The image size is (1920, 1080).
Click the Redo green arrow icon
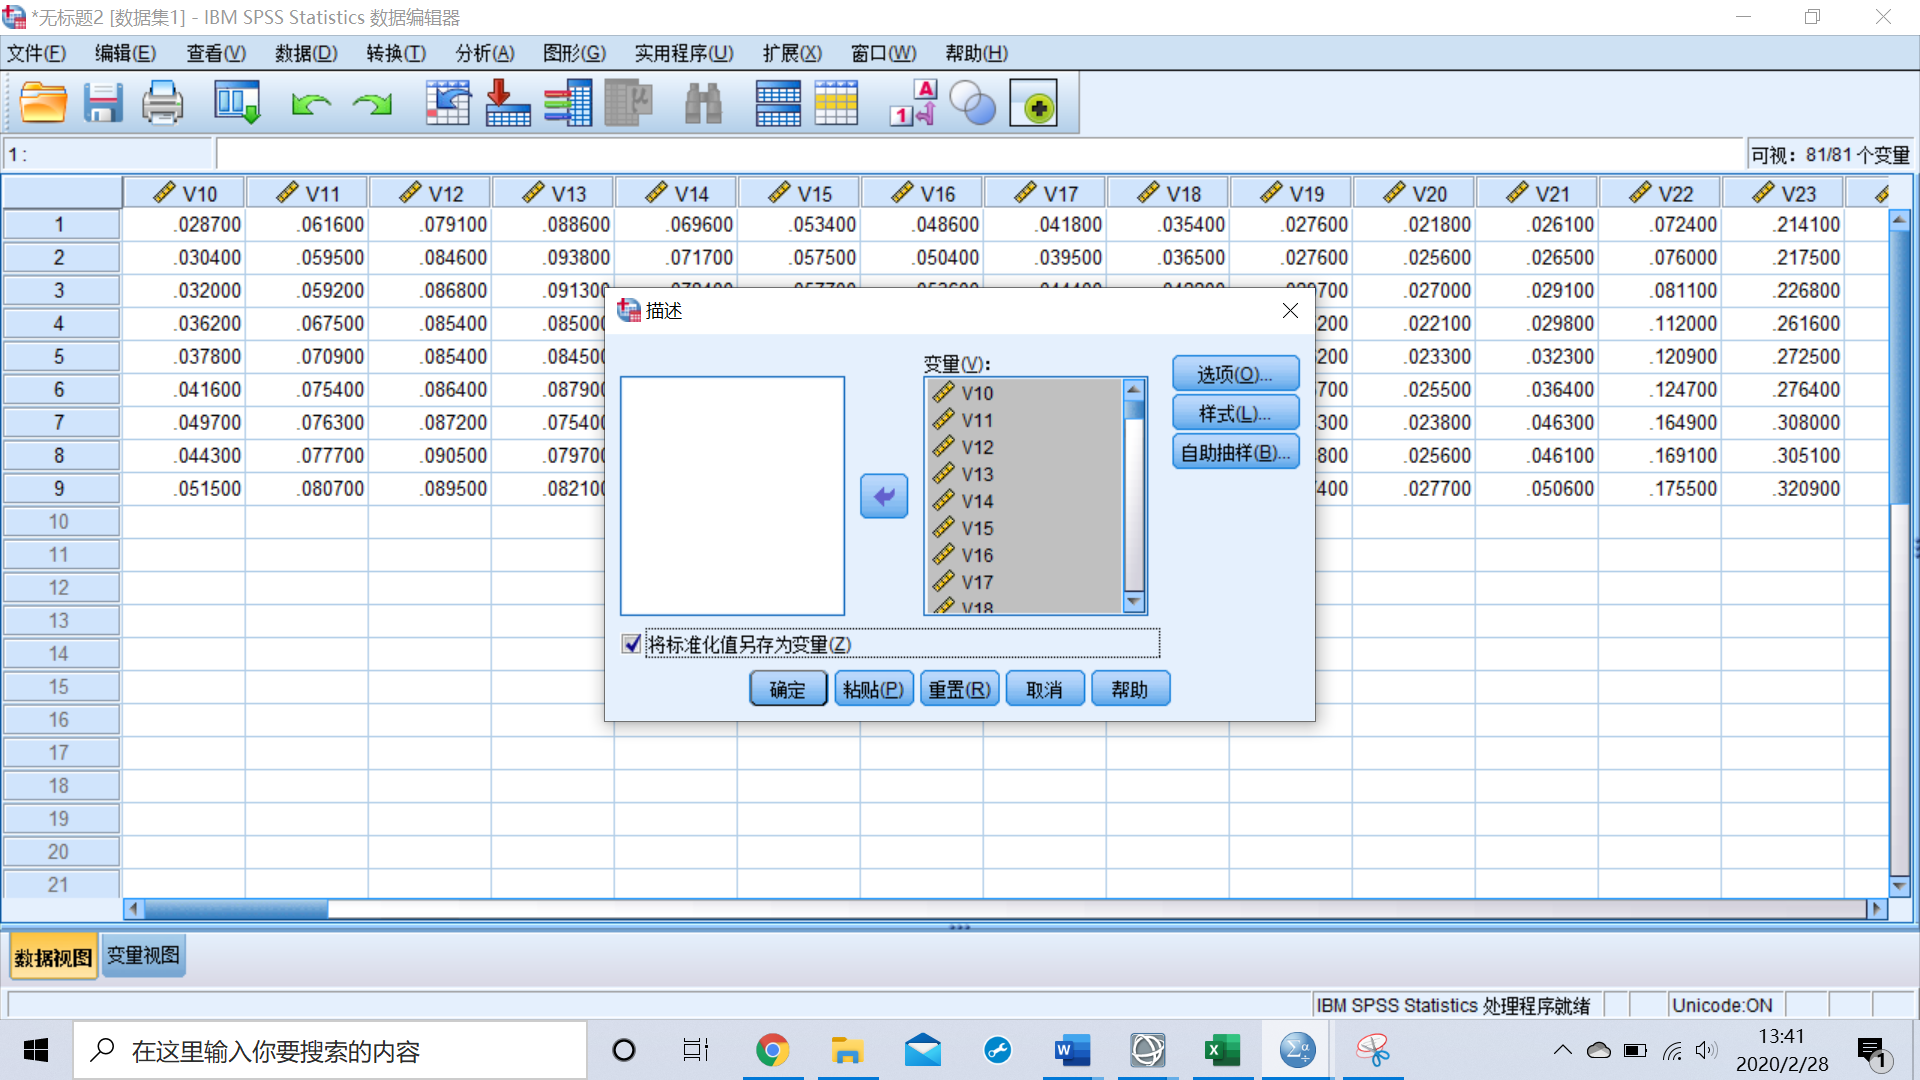pyautogui.click(x=372, y=103)
